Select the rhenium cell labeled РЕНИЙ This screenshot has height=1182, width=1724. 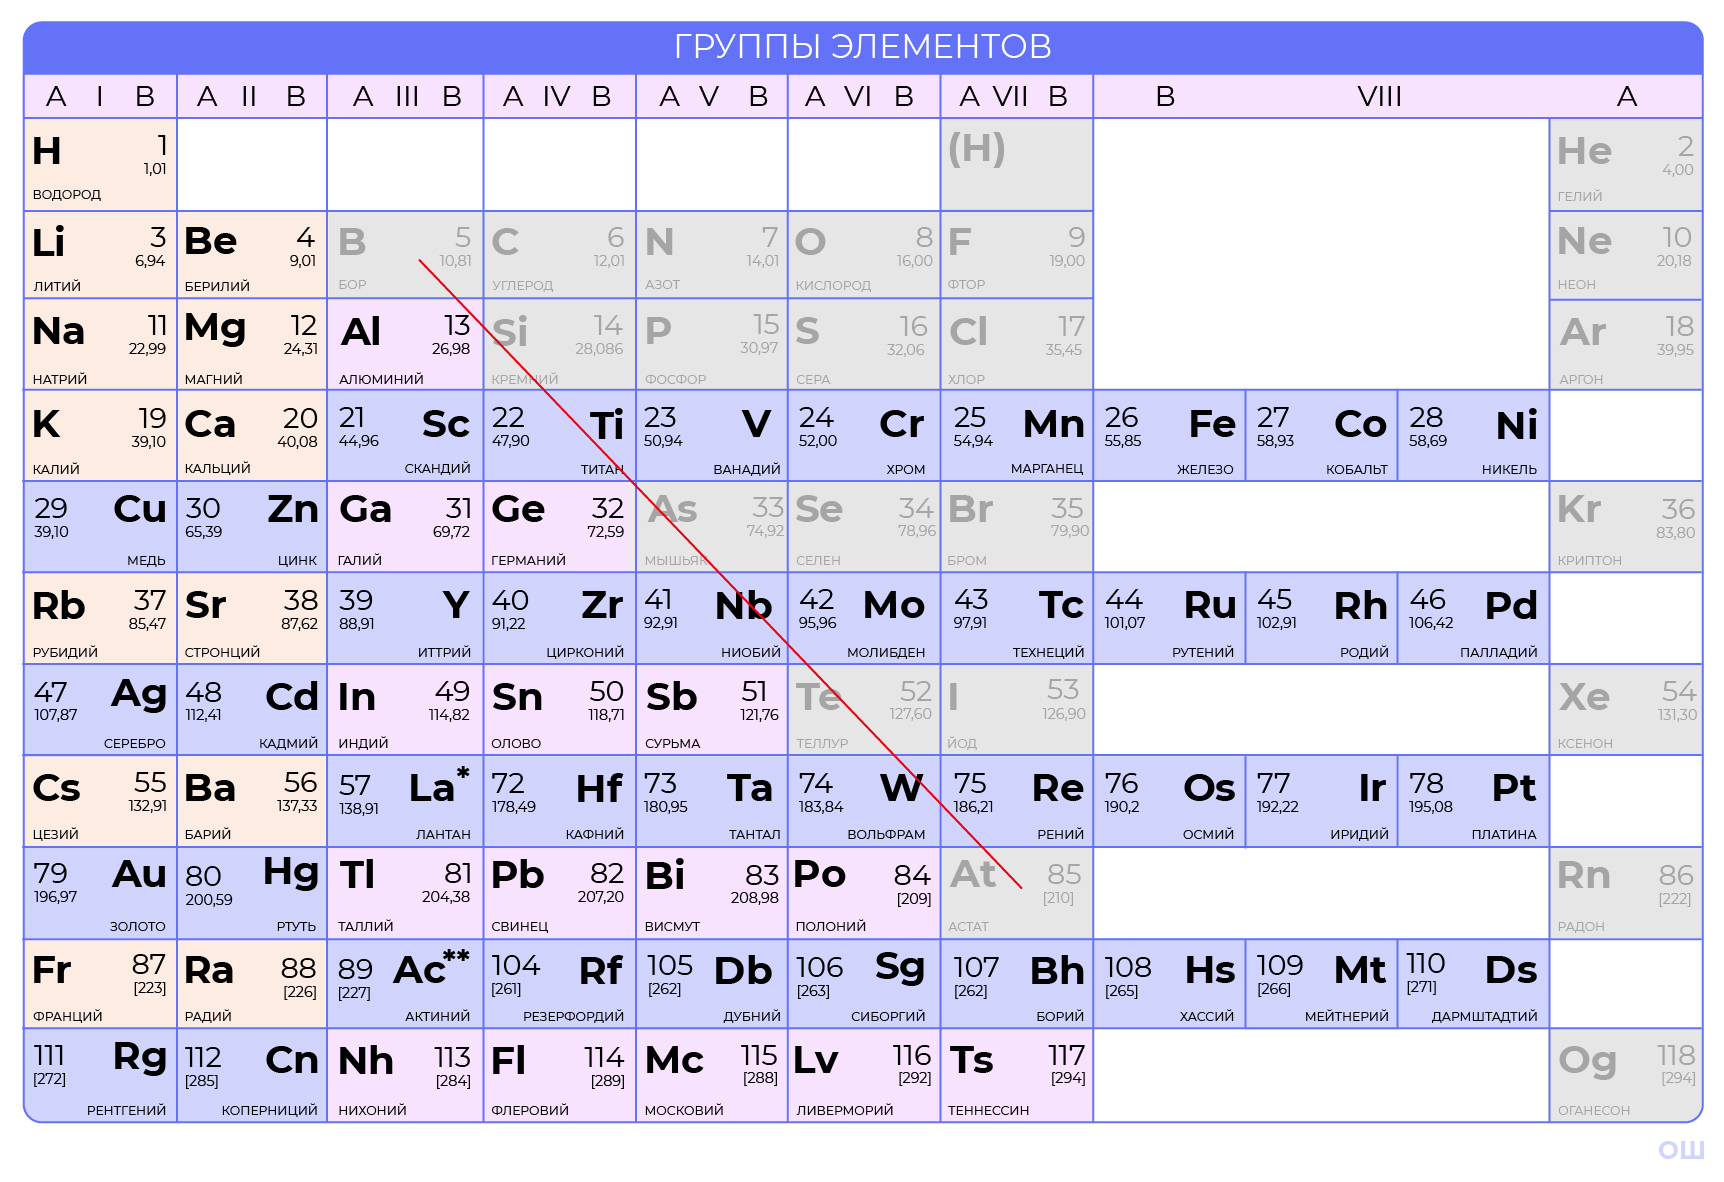pos(1017,801)
